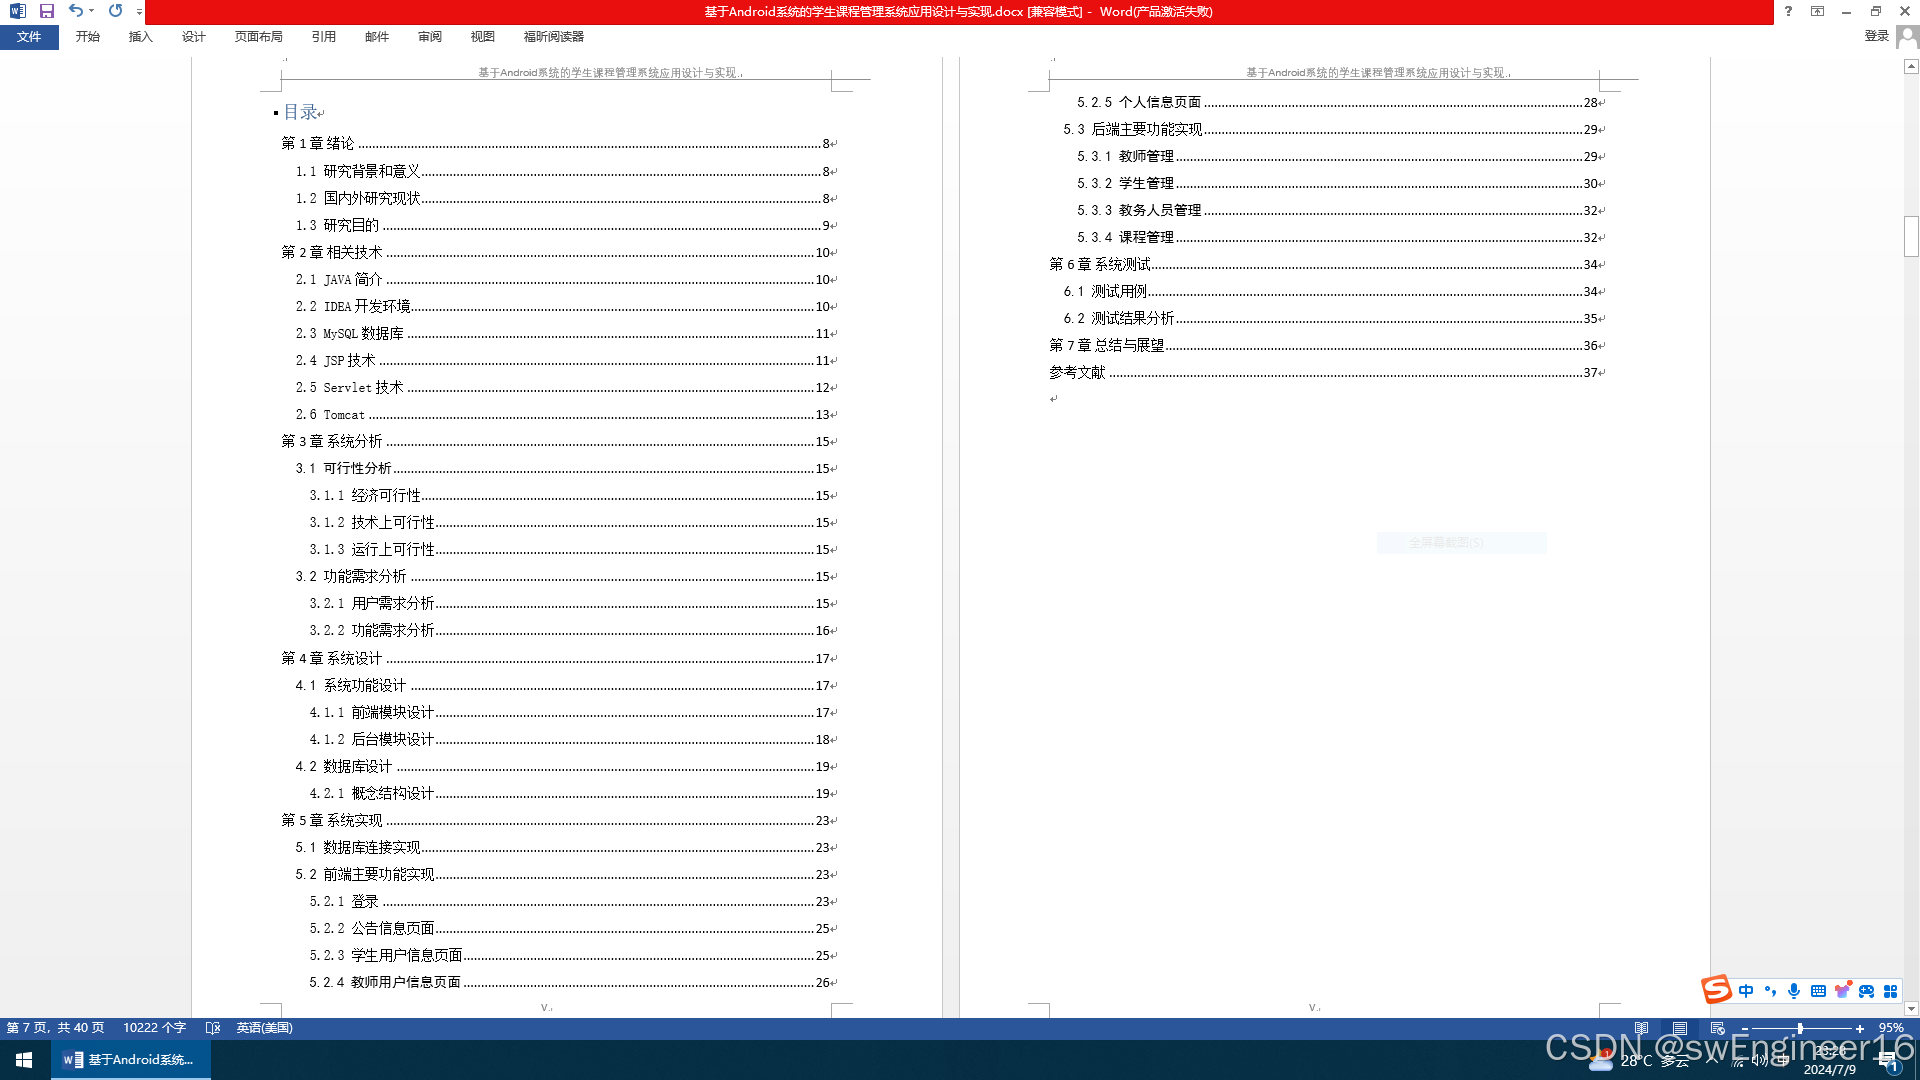
Task: Open the 文件 (File) menu tab
Action: tap(29, 37)
